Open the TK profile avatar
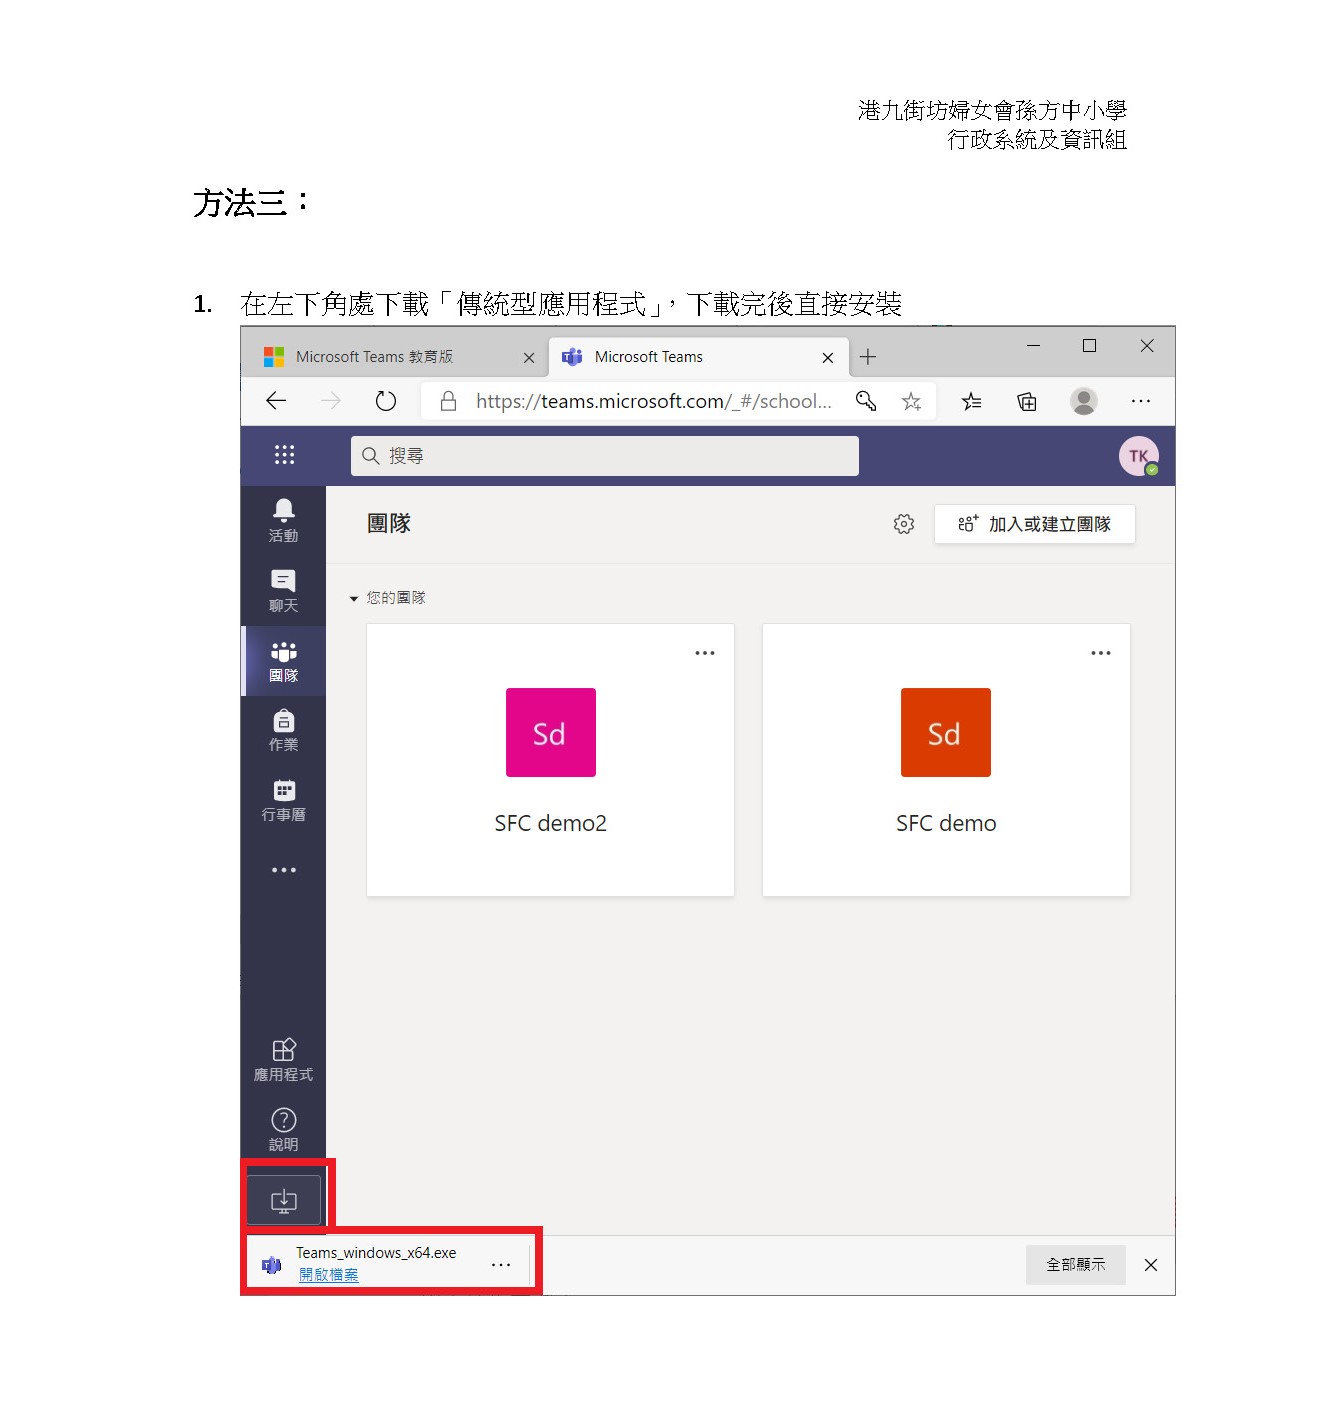Viewport: 1319px width, 1402px height. click(1138, 456)
